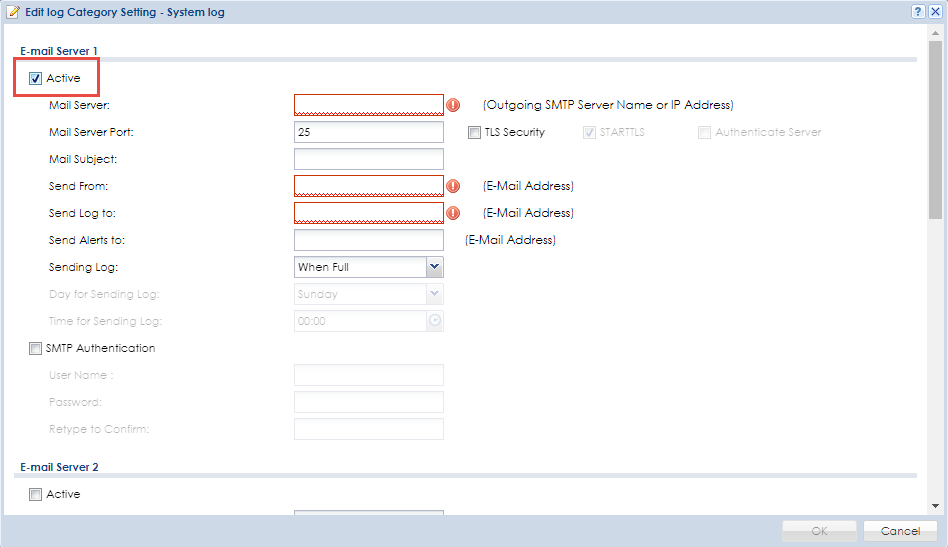Click the Mail Server Port field
This screenshot has width=948, height=547.
[369, 132]
